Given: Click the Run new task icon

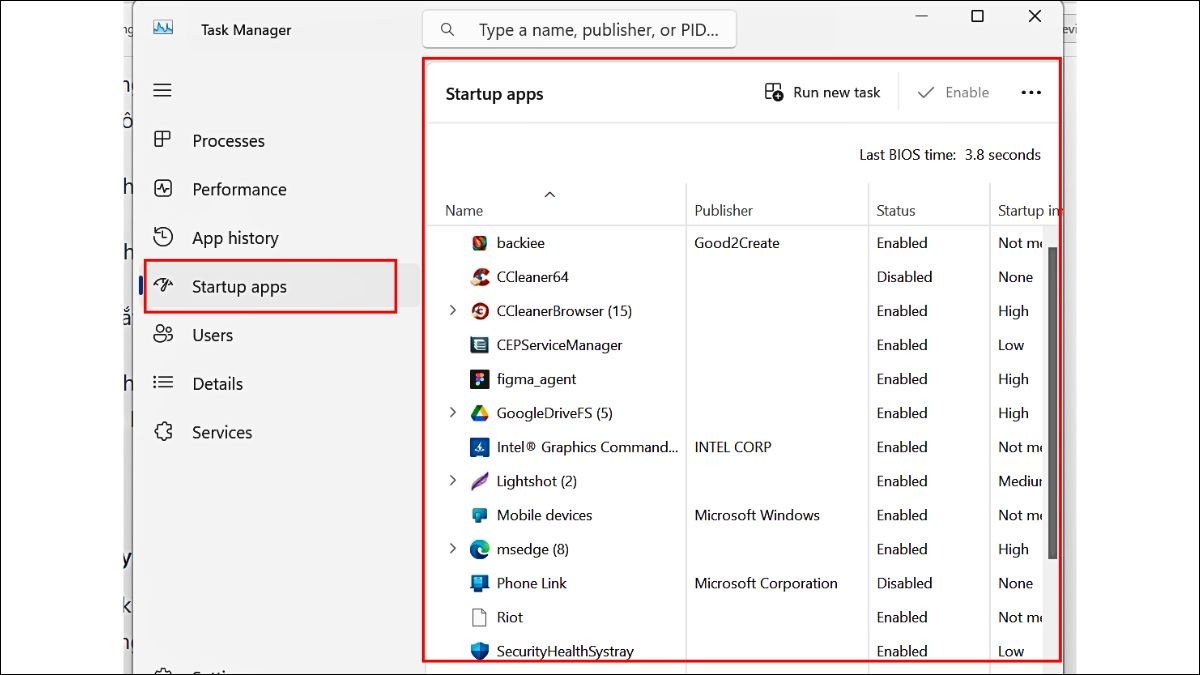Looking at the screenshot, I should [x=774, y=92].
